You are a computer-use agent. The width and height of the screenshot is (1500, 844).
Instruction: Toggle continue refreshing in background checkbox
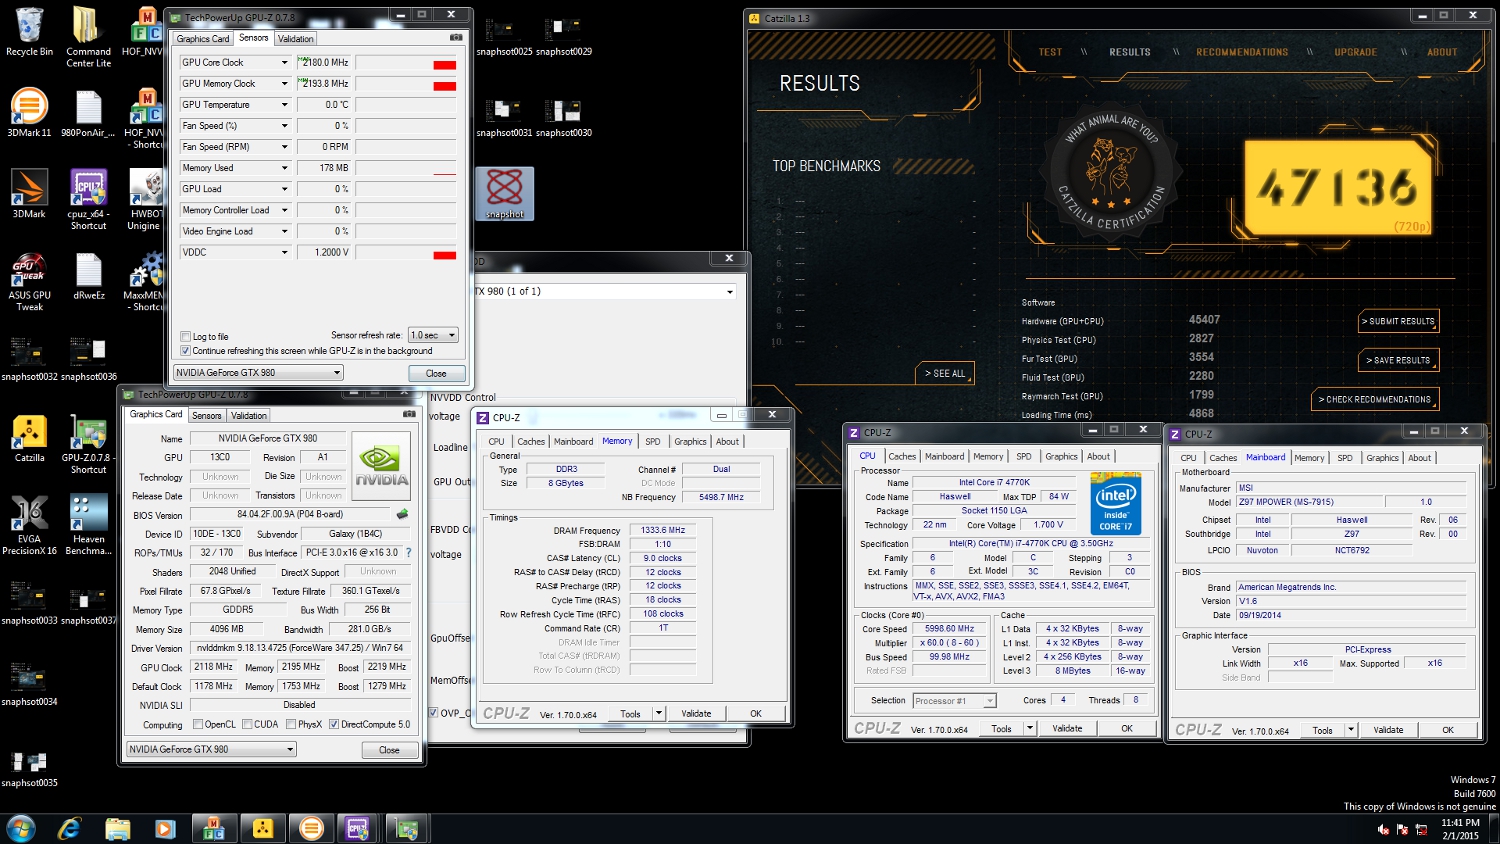pyautogui.click(x=185, y=351)
